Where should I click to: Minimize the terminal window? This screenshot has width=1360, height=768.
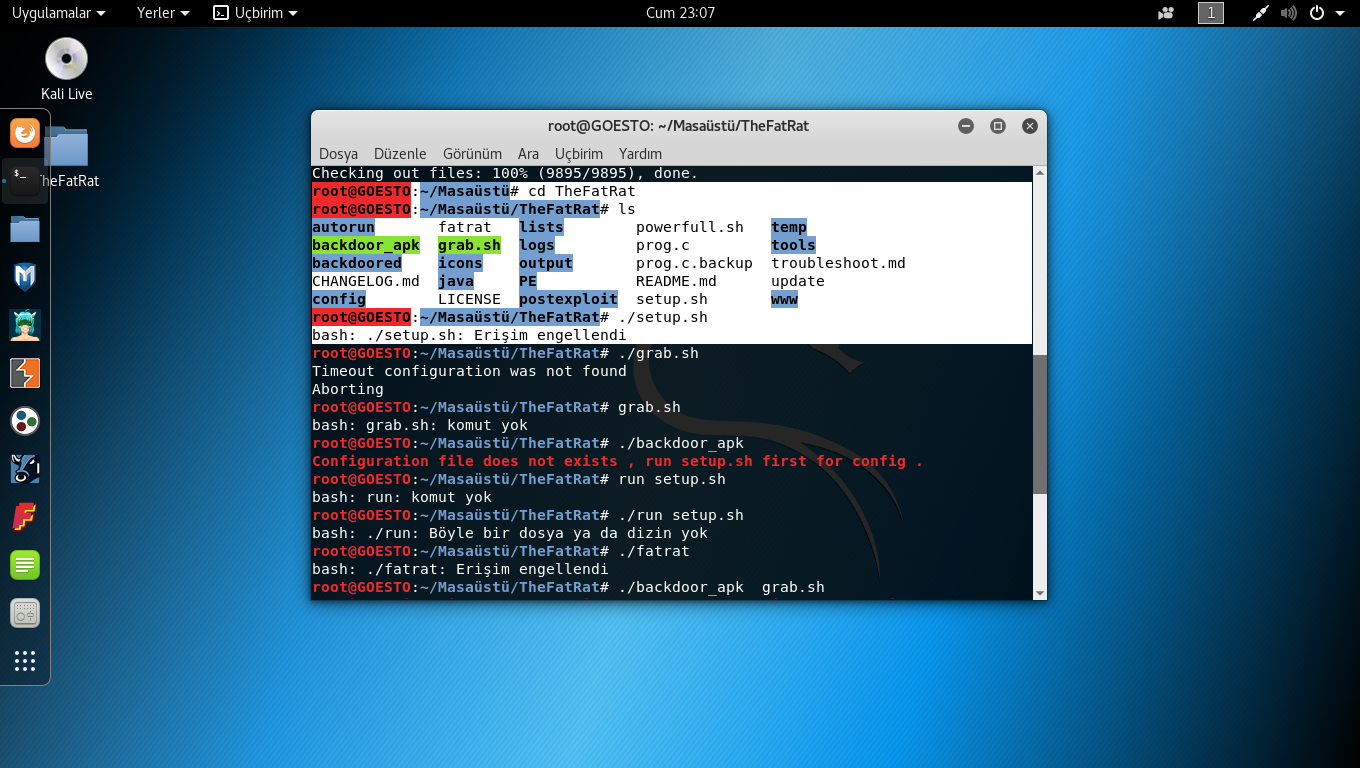pos(966,126)
